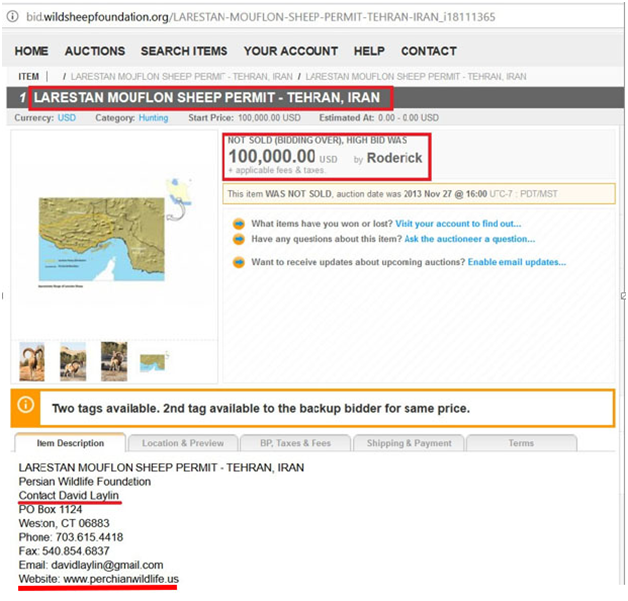Open the HOME menu item

[x=32, y=51]
